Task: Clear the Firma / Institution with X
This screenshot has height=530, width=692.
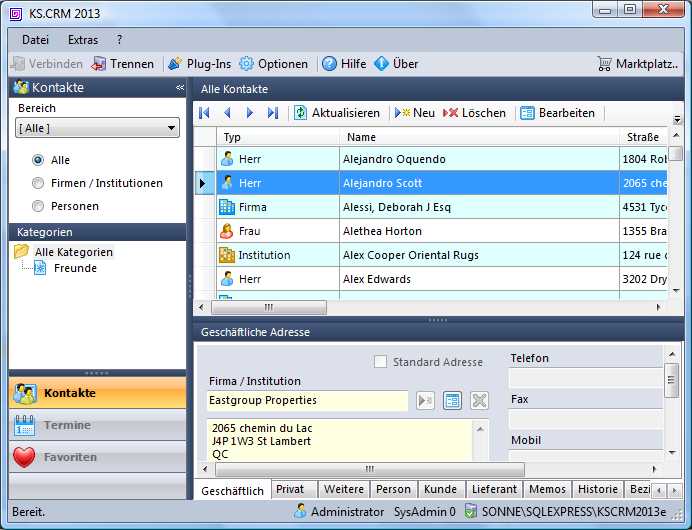Action: point(479,401)
